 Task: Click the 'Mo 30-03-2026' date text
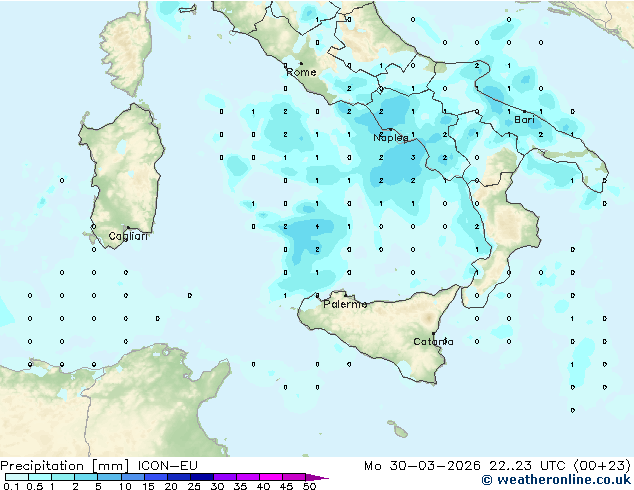(x=422, y=466)
